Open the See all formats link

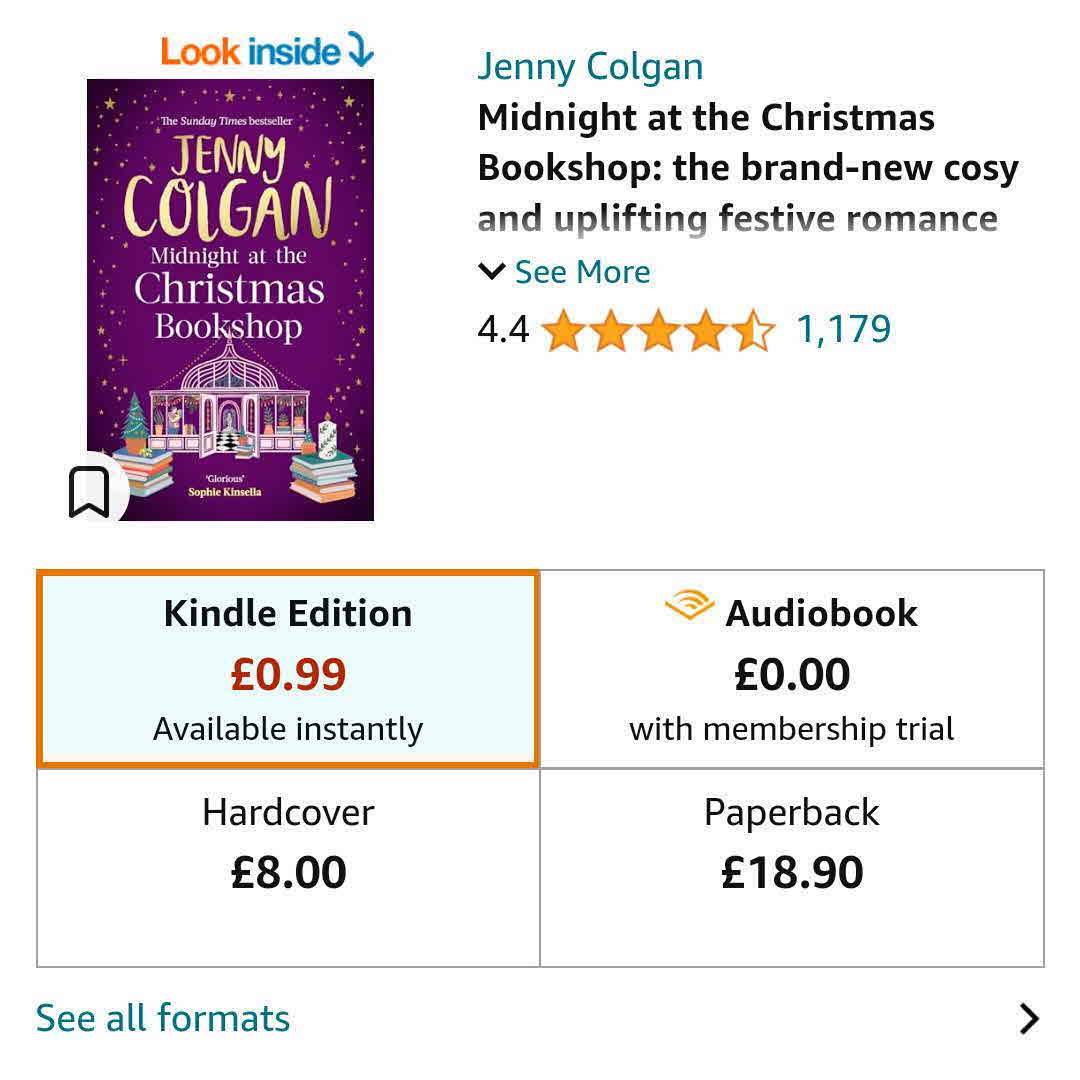pos(163,1019)
